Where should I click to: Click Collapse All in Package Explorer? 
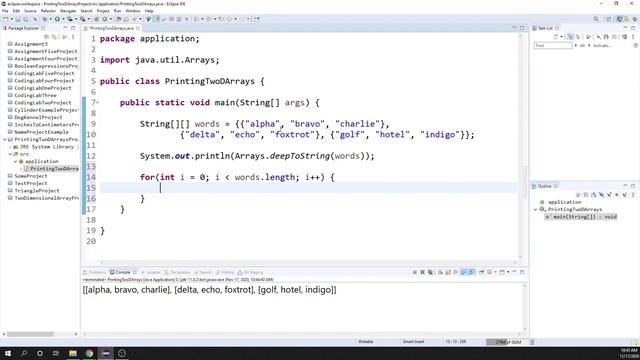[46, 37]
